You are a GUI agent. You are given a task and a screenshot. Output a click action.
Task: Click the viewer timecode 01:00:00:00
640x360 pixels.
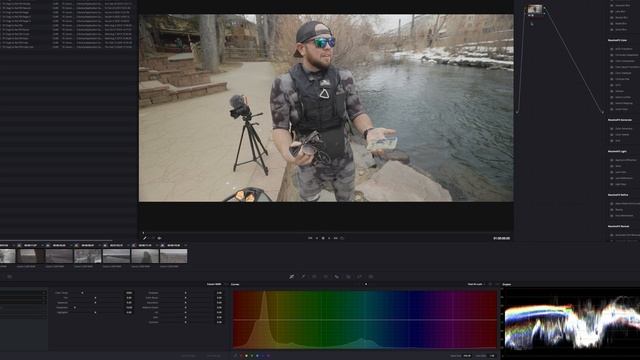click(501, 238)
